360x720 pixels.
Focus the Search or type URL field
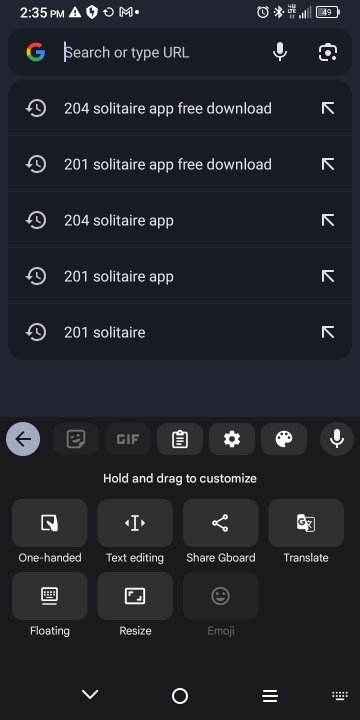163,52
